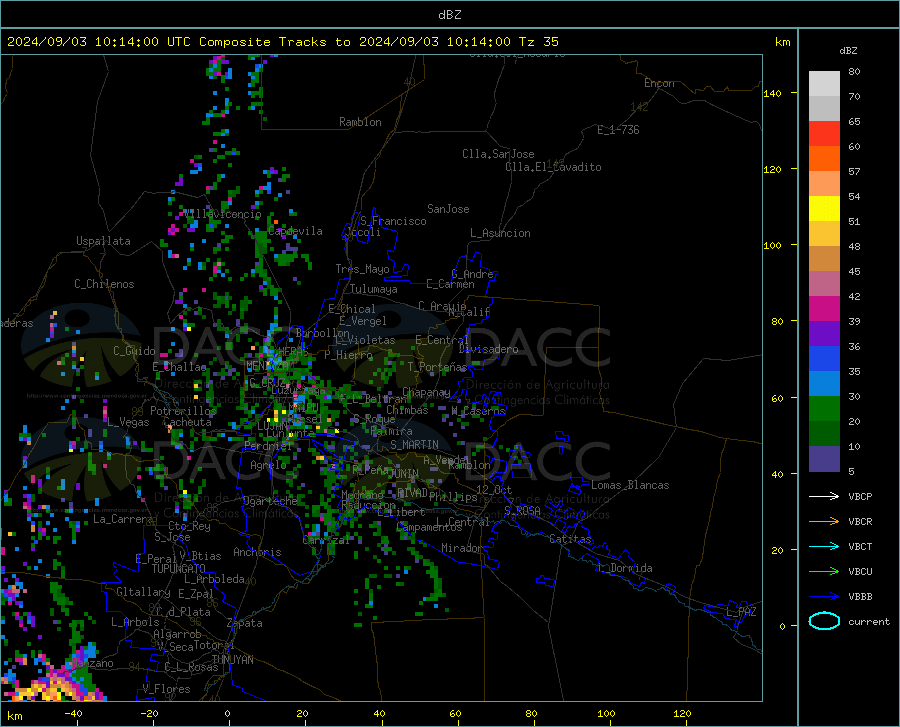Viewport: 900px width, 727px height.
Task: Click the S_MARTIN place label
Action: click(414, 445)
